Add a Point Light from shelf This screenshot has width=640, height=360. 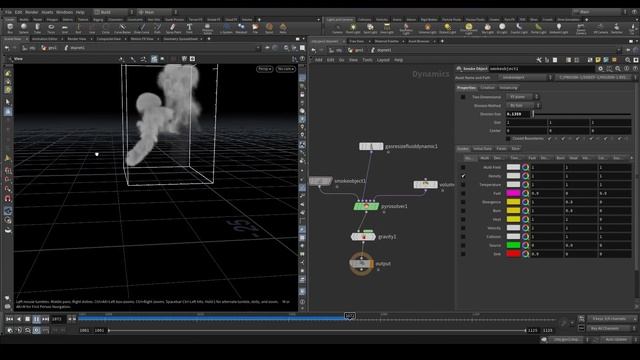point(353,28)
